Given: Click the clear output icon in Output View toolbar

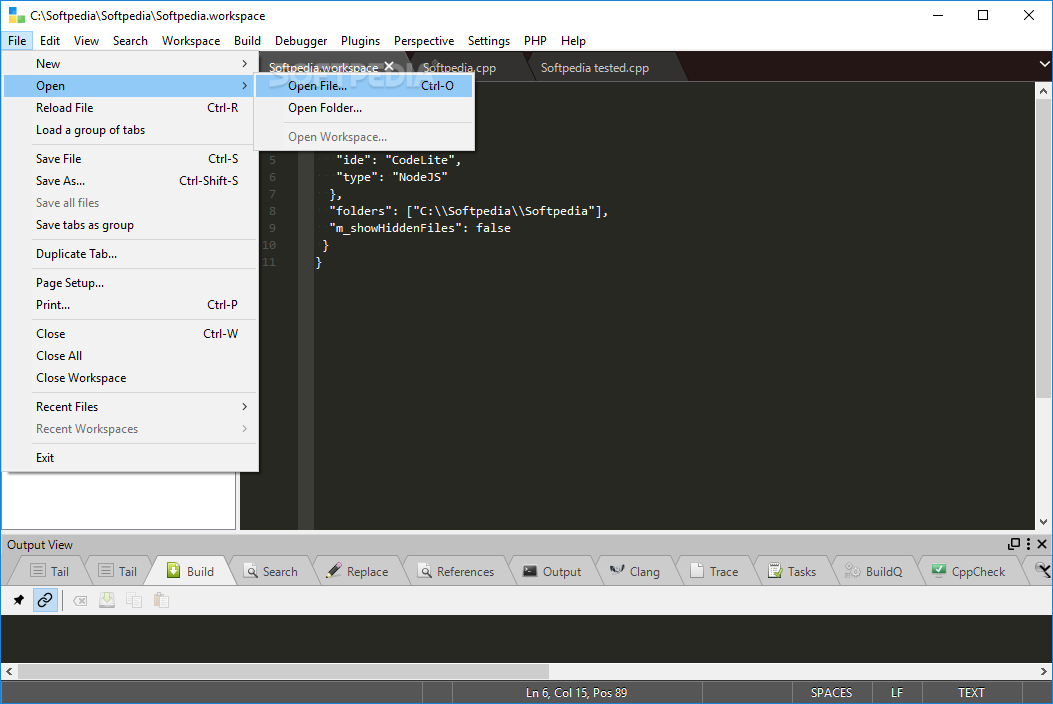Looking at the screenshot, I should 80,601.
